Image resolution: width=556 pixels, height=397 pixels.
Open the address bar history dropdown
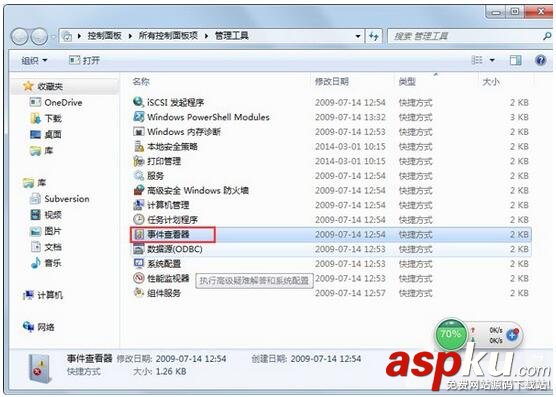[358, 36]
